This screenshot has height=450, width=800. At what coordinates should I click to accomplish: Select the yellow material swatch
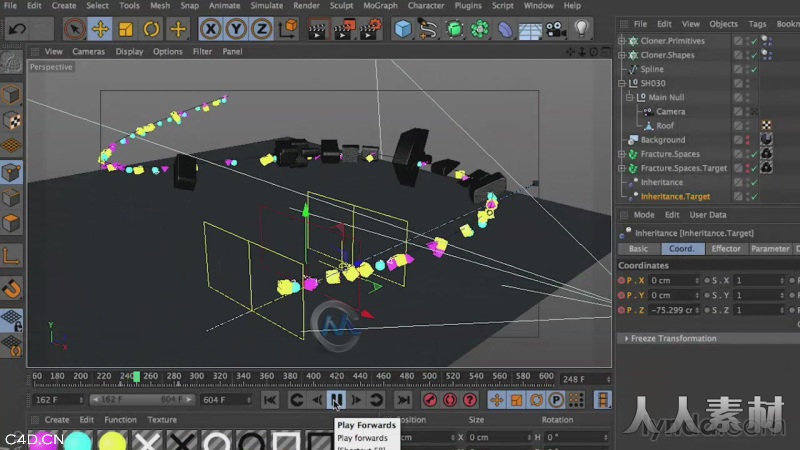[112, 442]
